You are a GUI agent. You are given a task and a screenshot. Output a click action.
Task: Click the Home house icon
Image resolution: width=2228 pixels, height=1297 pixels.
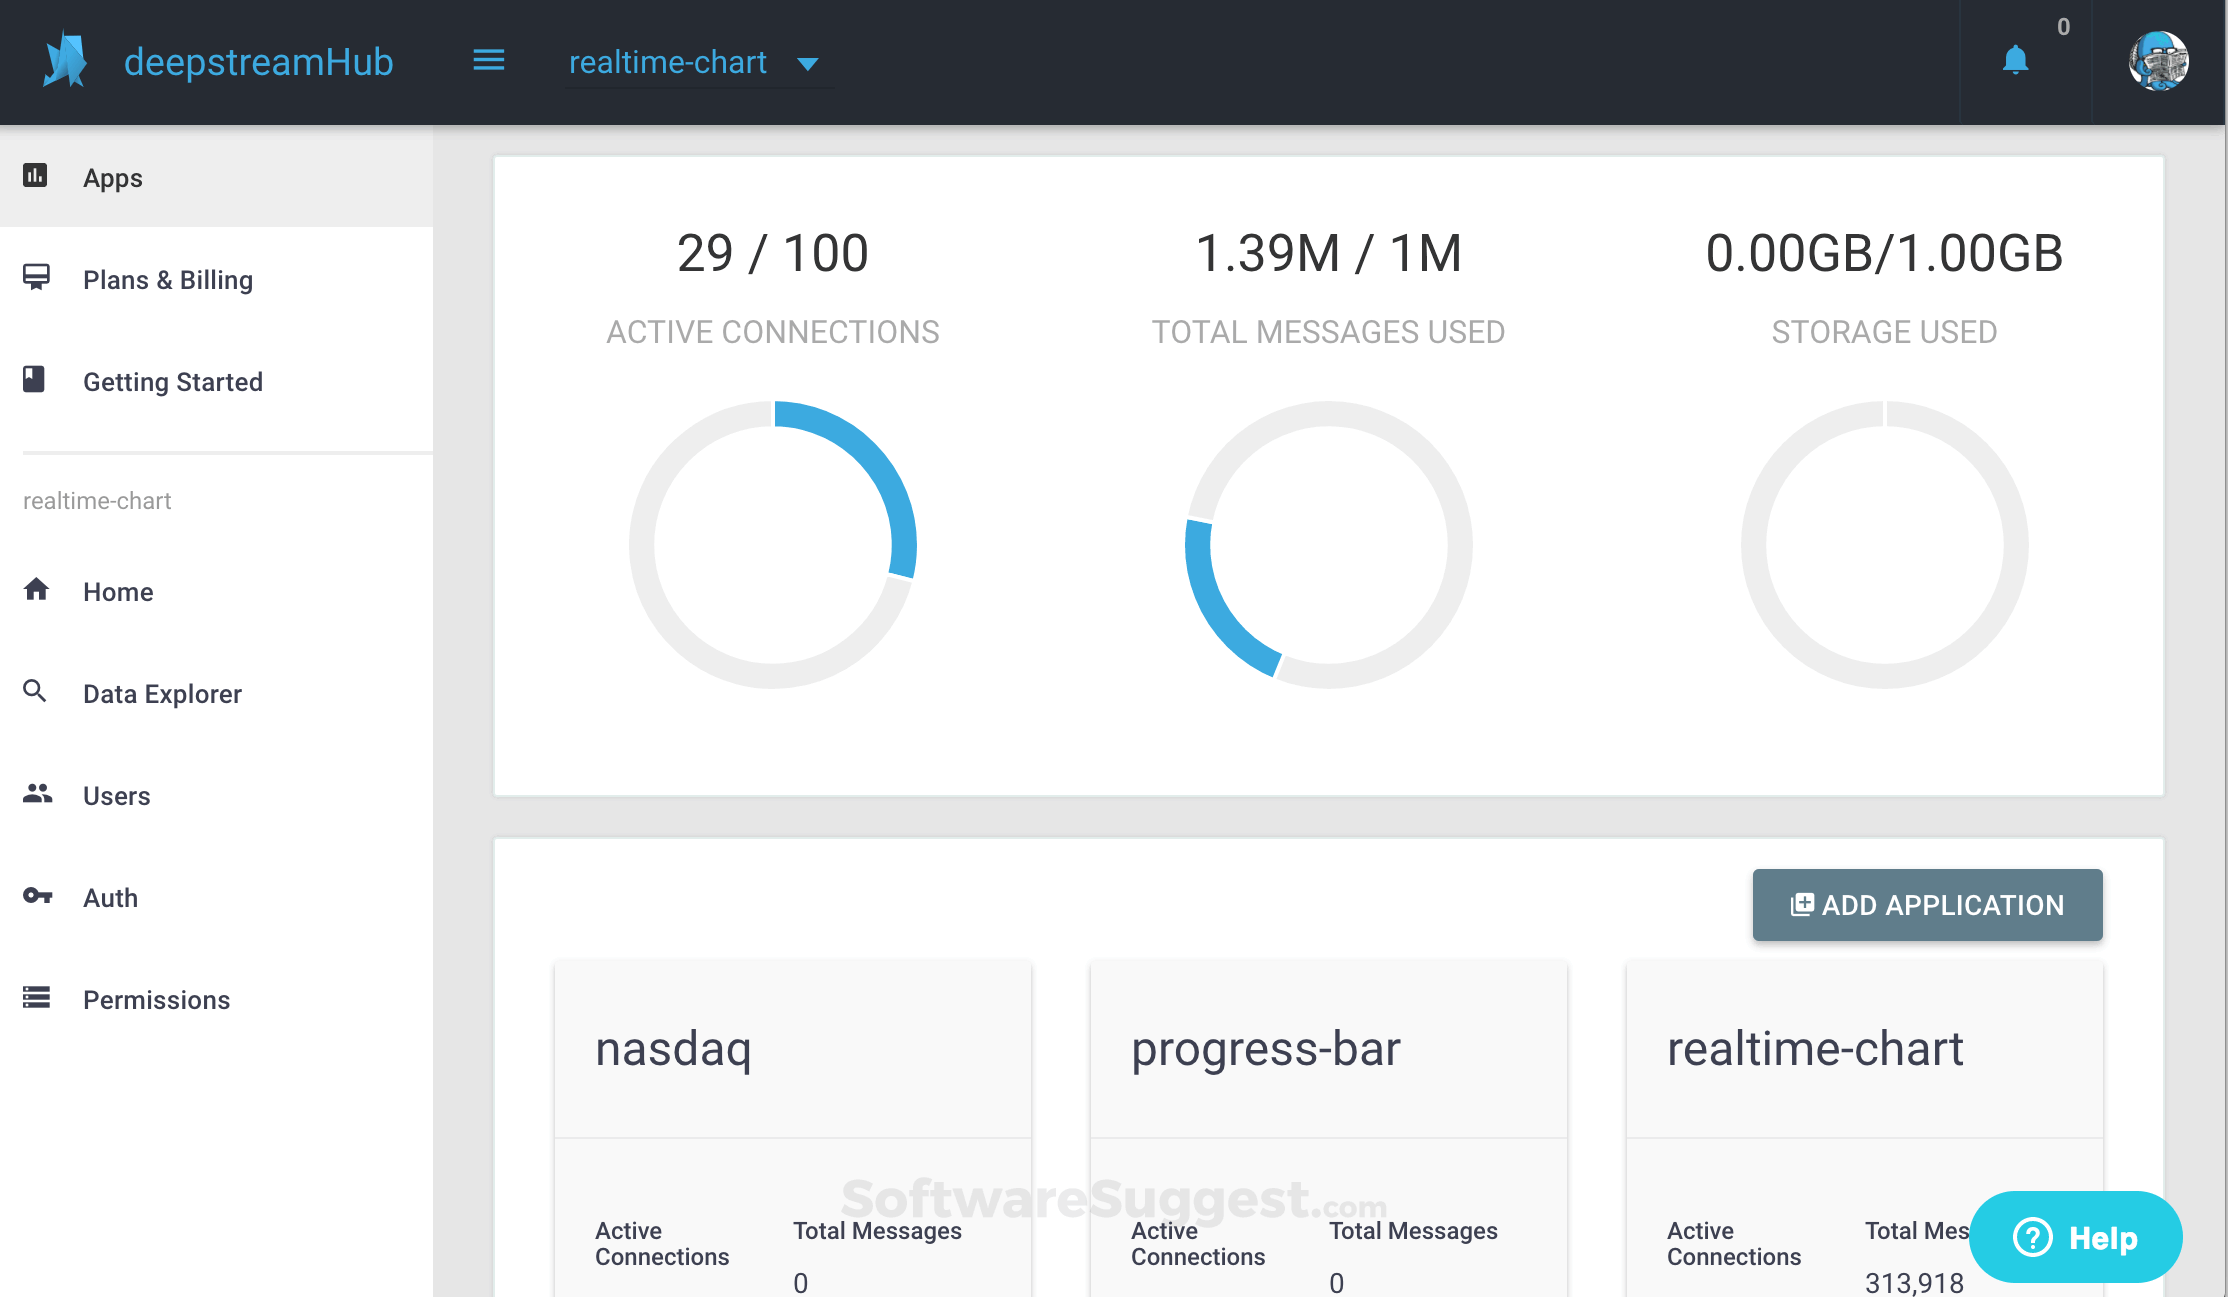click(x=36, y=589)
